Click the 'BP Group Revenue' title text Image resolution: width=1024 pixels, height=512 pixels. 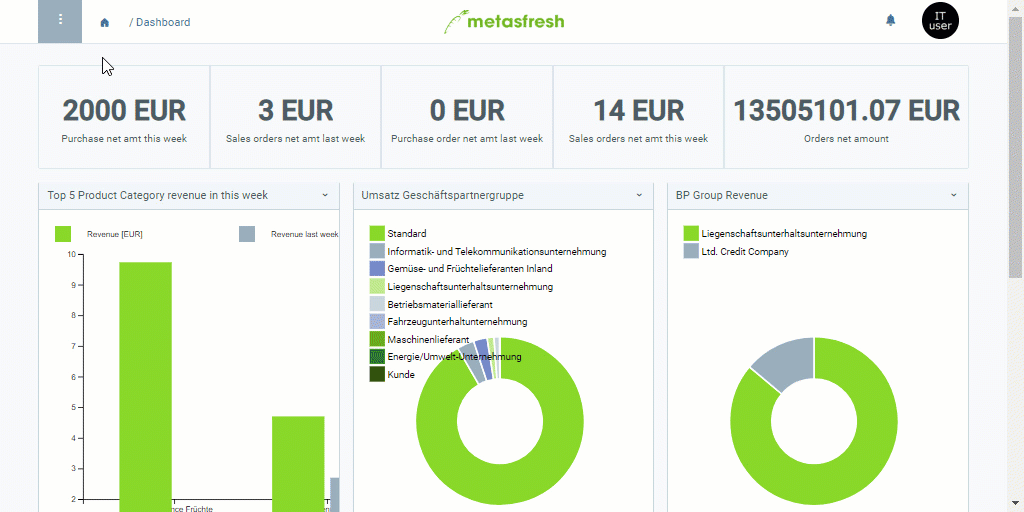pos(722,195)
